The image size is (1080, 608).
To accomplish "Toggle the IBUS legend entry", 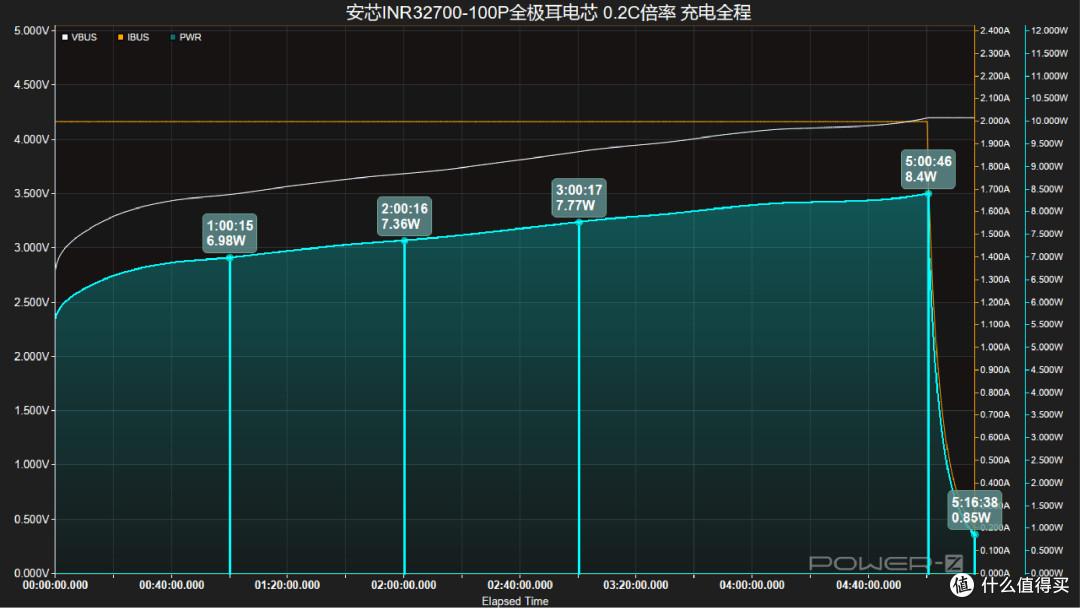I will click(133, 37).
